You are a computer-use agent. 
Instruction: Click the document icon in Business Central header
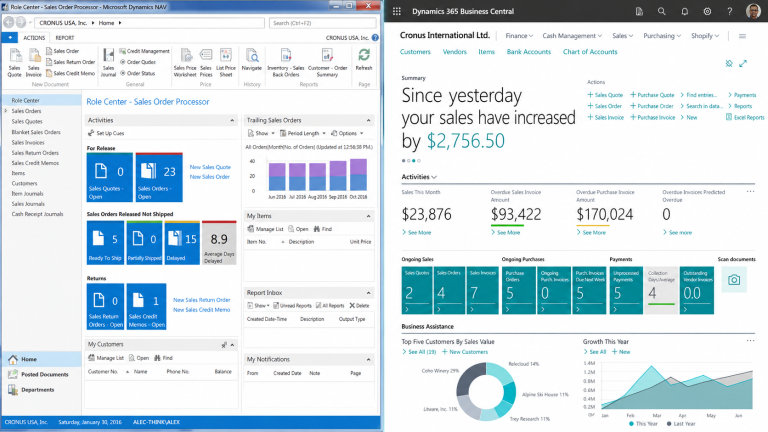tap(639, 11)
